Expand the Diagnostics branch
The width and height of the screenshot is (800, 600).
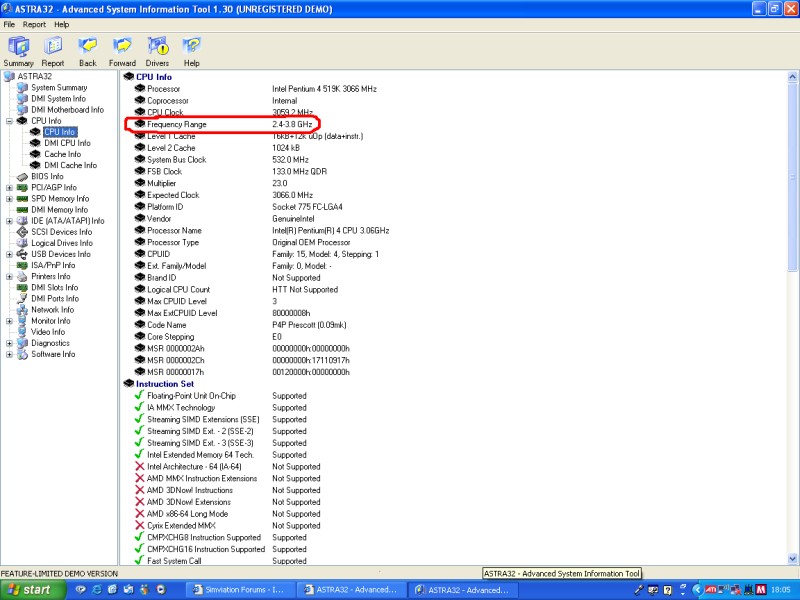pos(9,343)
